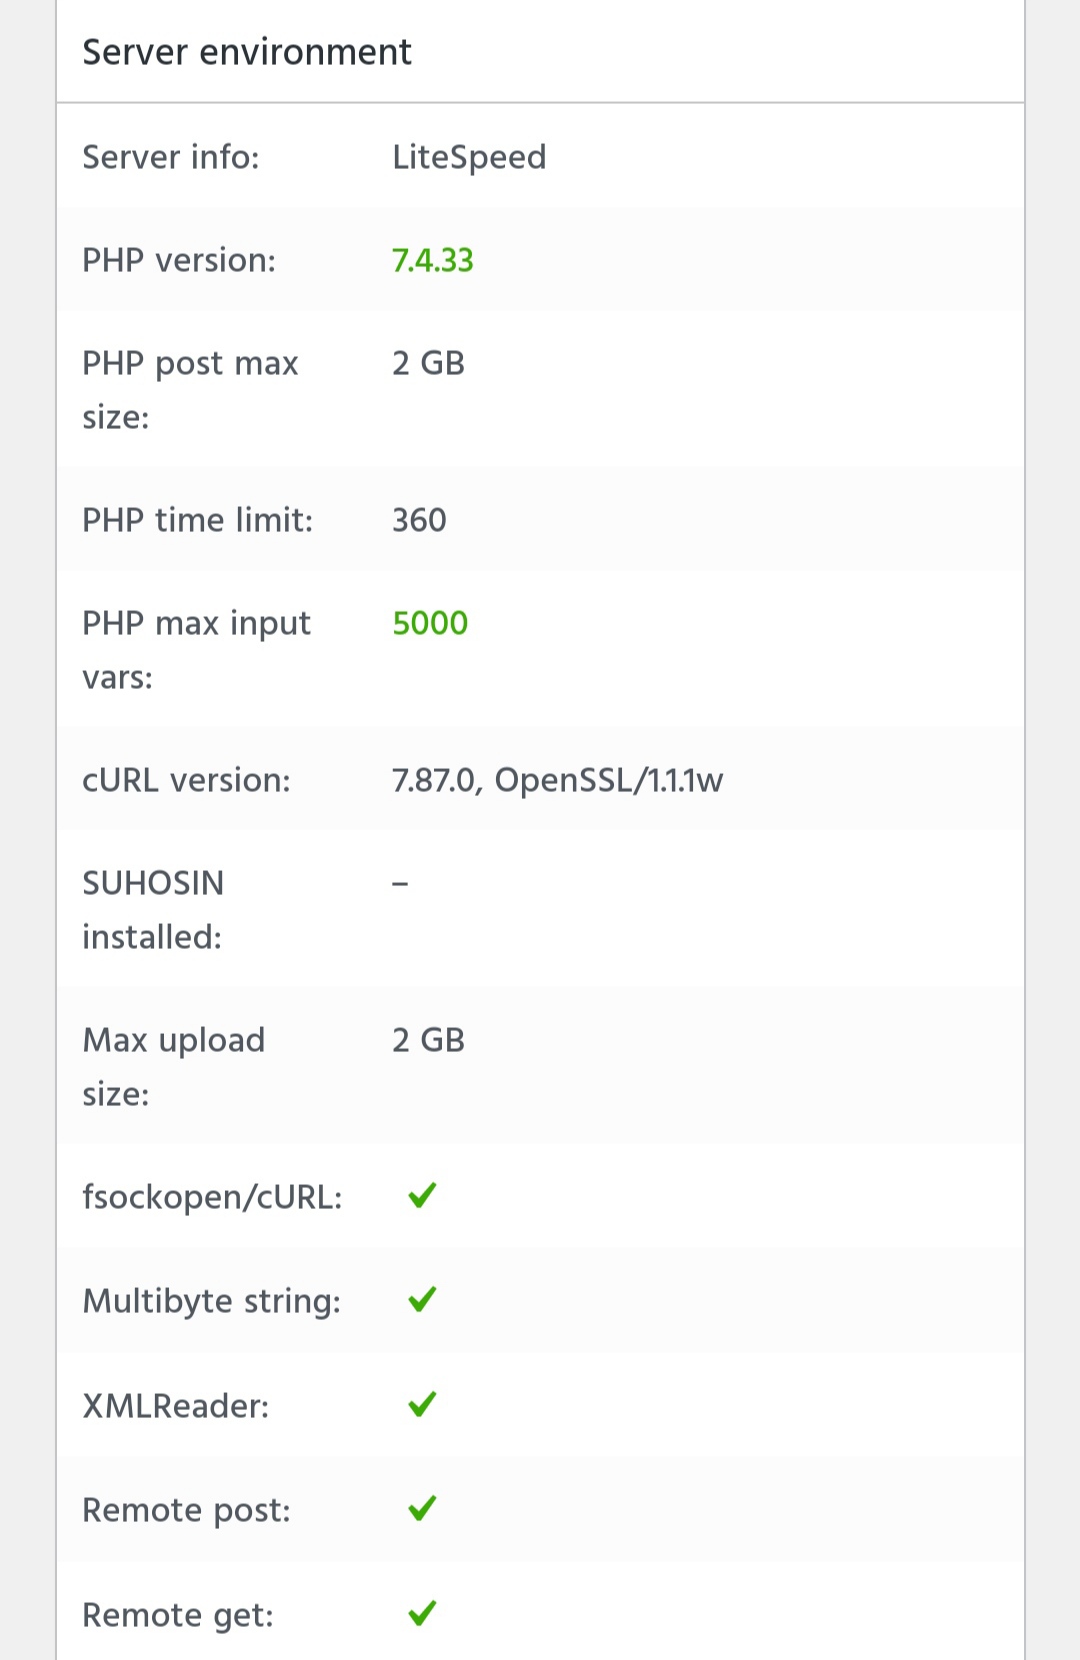Viewport: 1080px width, 1660px height.
Task: Click the PHP max input vars value 5000
Action: click(x=430, y=623)
